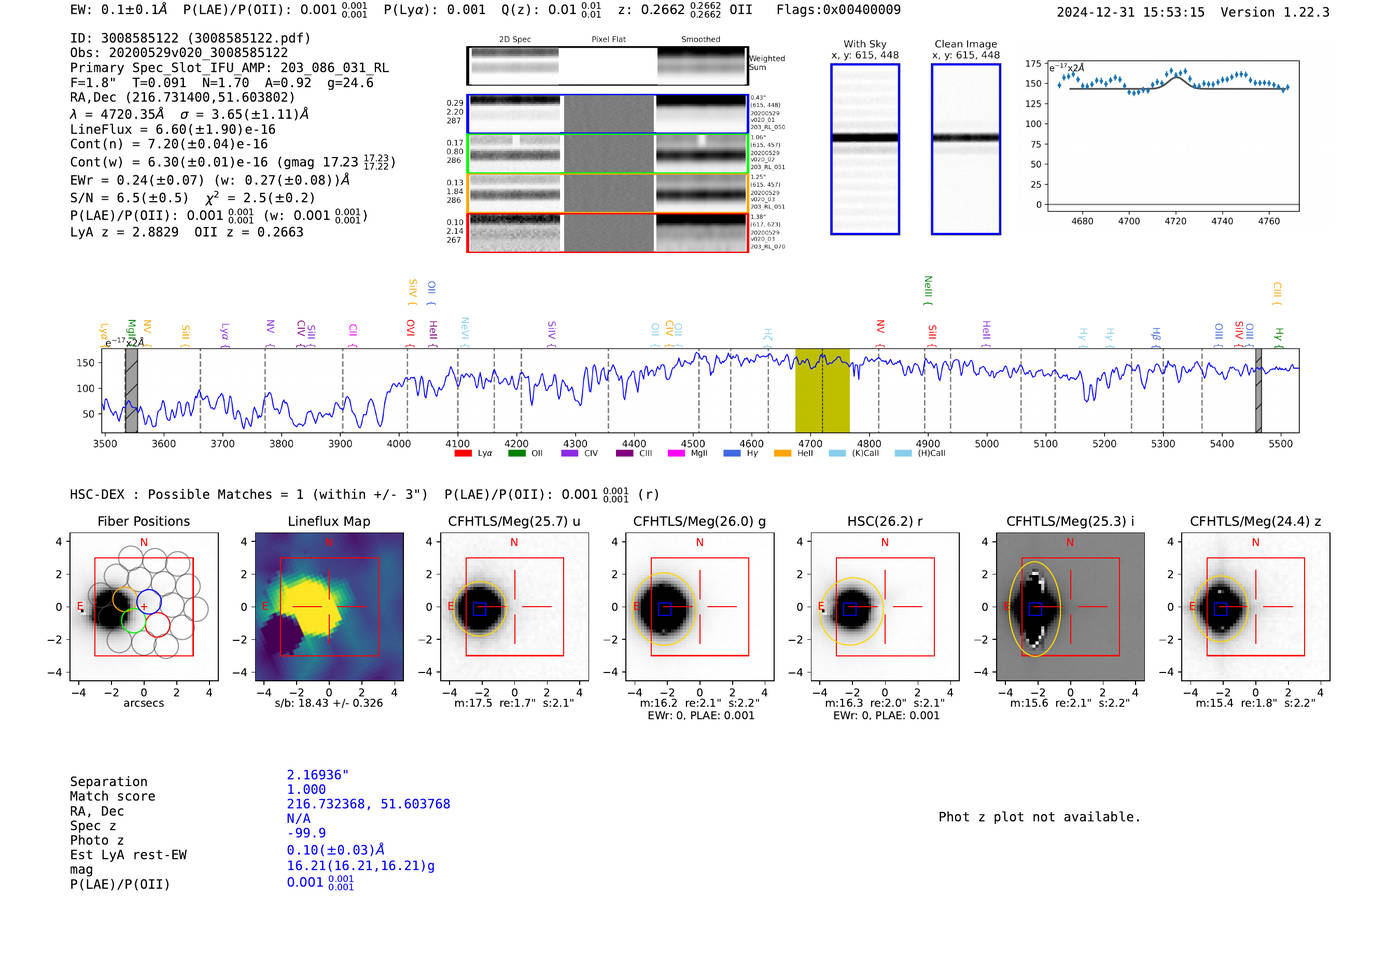Click the purple CIV legend swatch
This screenshot has width=1400, height=953.
pos(570,454)
